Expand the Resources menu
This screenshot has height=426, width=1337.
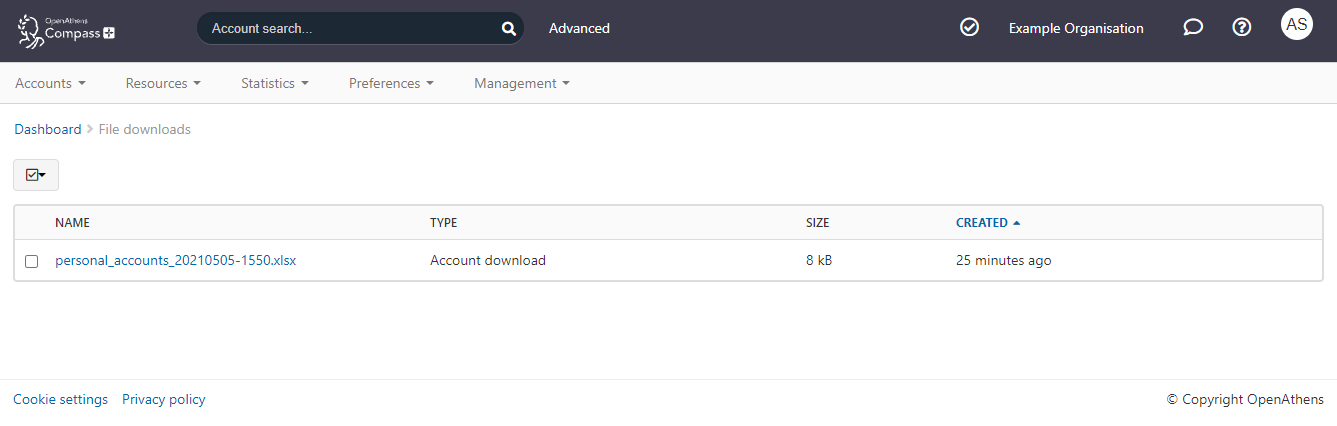[x=163, y=84]
